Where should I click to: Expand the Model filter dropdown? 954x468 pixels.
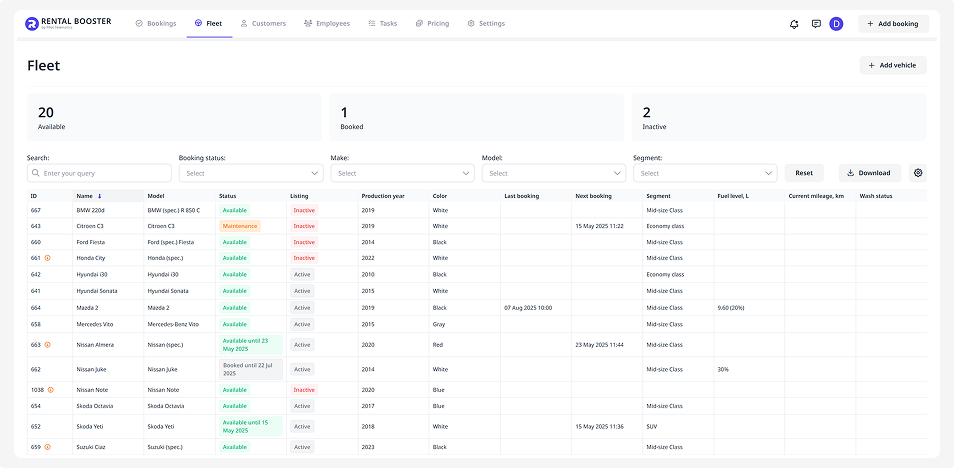(553, 173)
